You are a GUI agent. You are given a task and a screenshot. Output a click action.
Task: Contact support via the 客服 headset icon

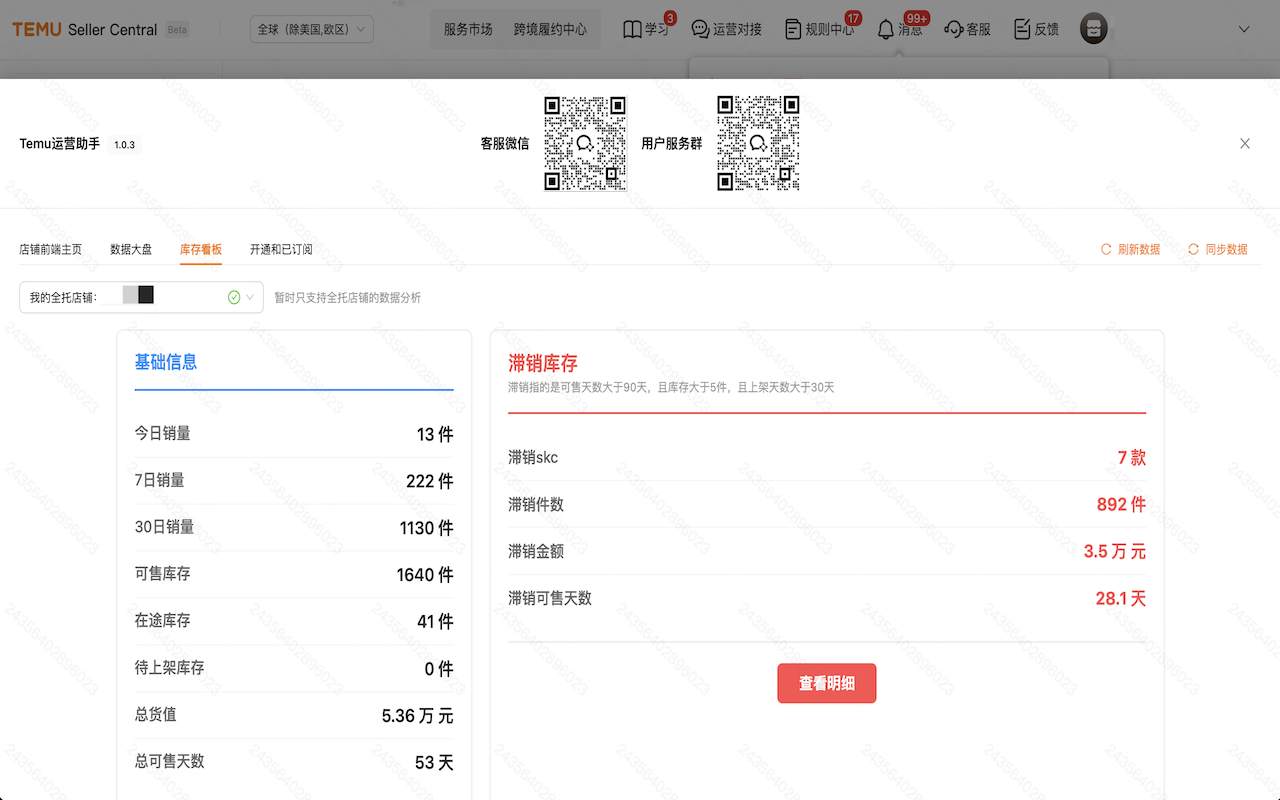tap(965, 29)
